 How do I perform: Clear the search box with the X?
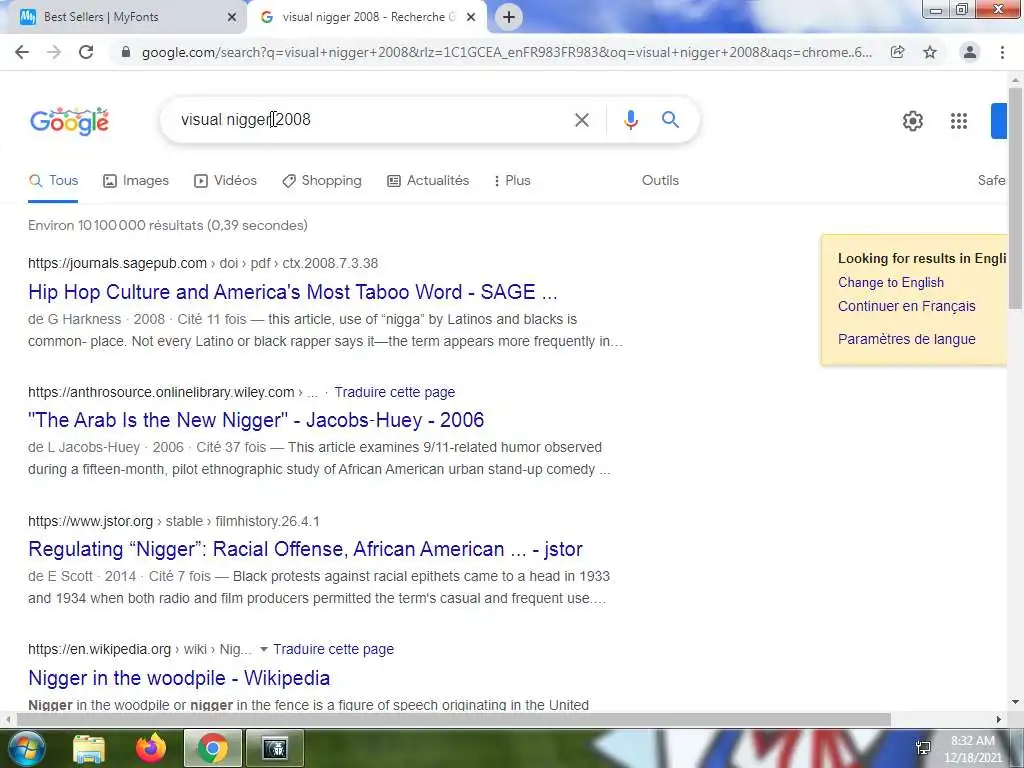582,120
